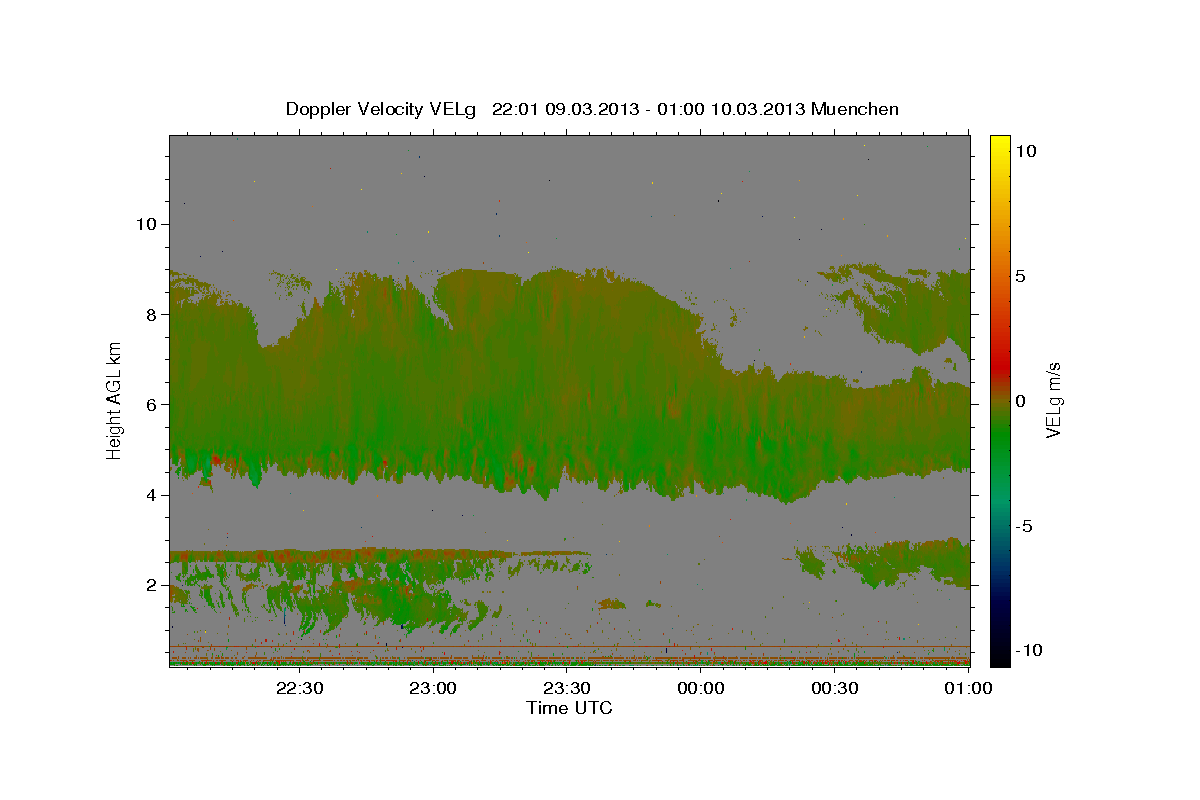Click the colorbar label 'VELg m/s'

[x=1054, y=400]
